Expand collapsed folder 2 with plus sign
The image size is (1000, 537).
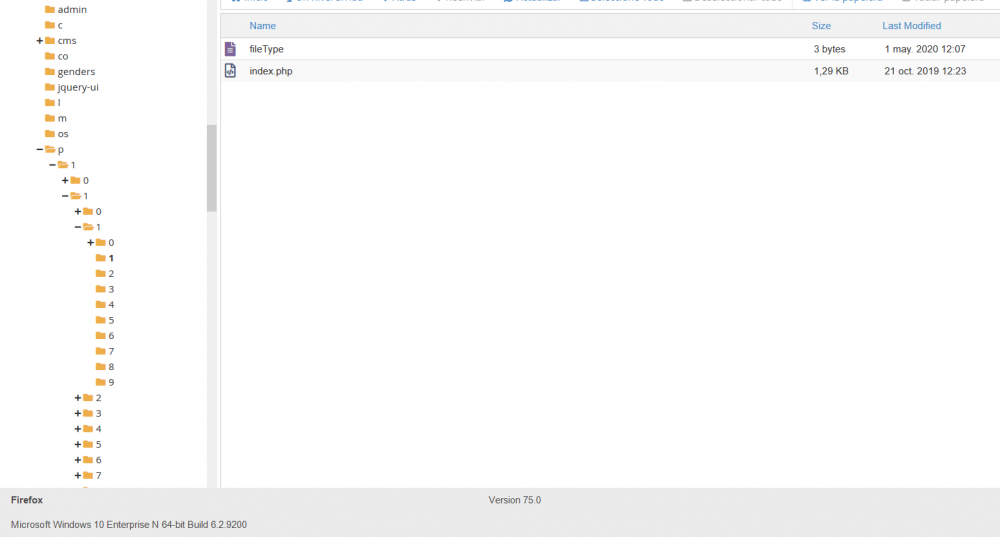point(78,398)
